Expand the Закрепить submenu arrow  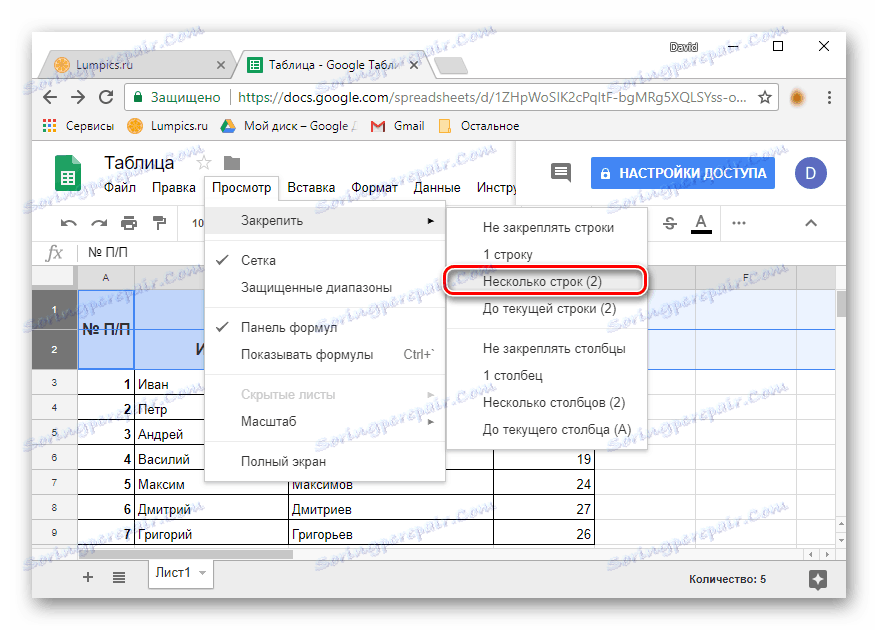(x=432, y=219)
